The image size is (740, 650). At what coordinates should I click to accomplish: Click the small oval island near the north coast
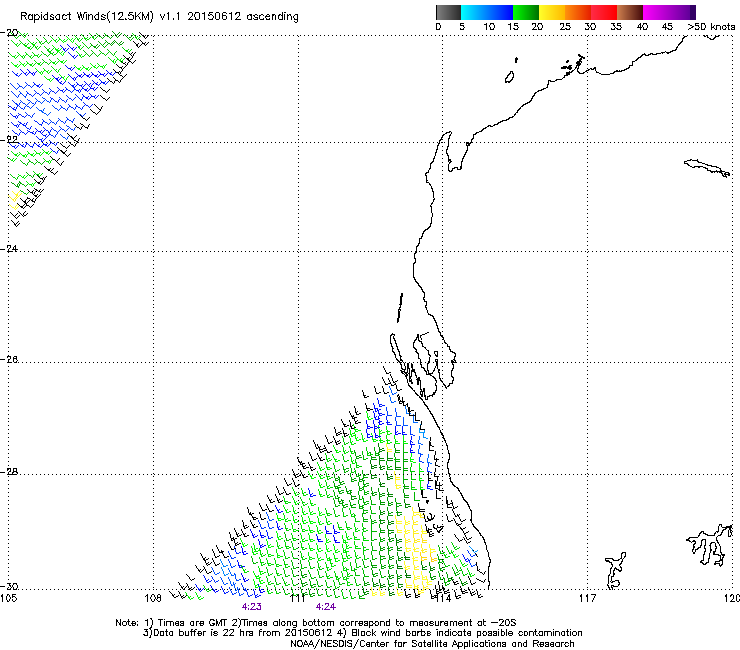pyautogui.click(x=509, y=77)
